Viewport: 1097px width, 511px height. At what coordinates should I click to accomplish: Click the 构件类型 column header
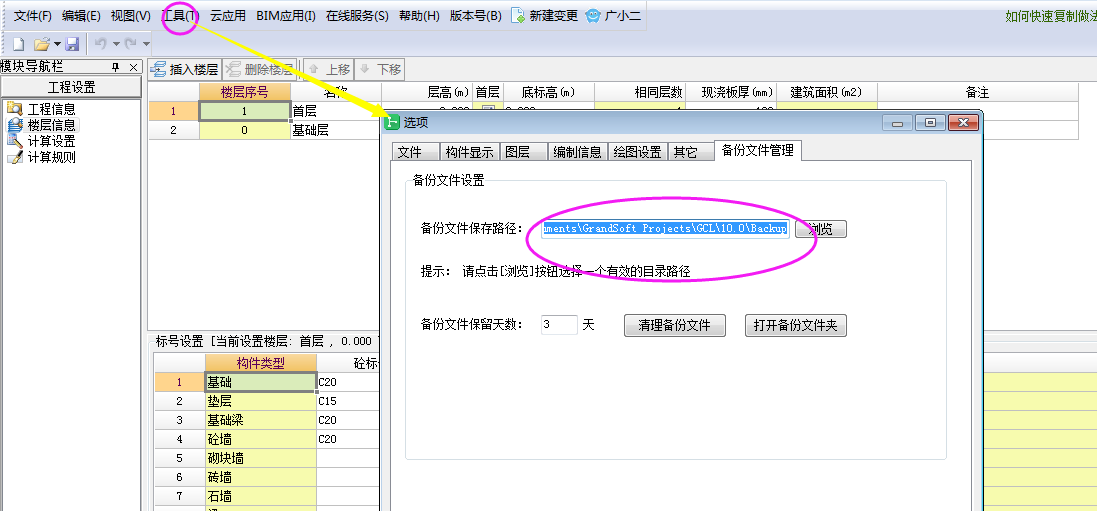[x=260, y=363]
